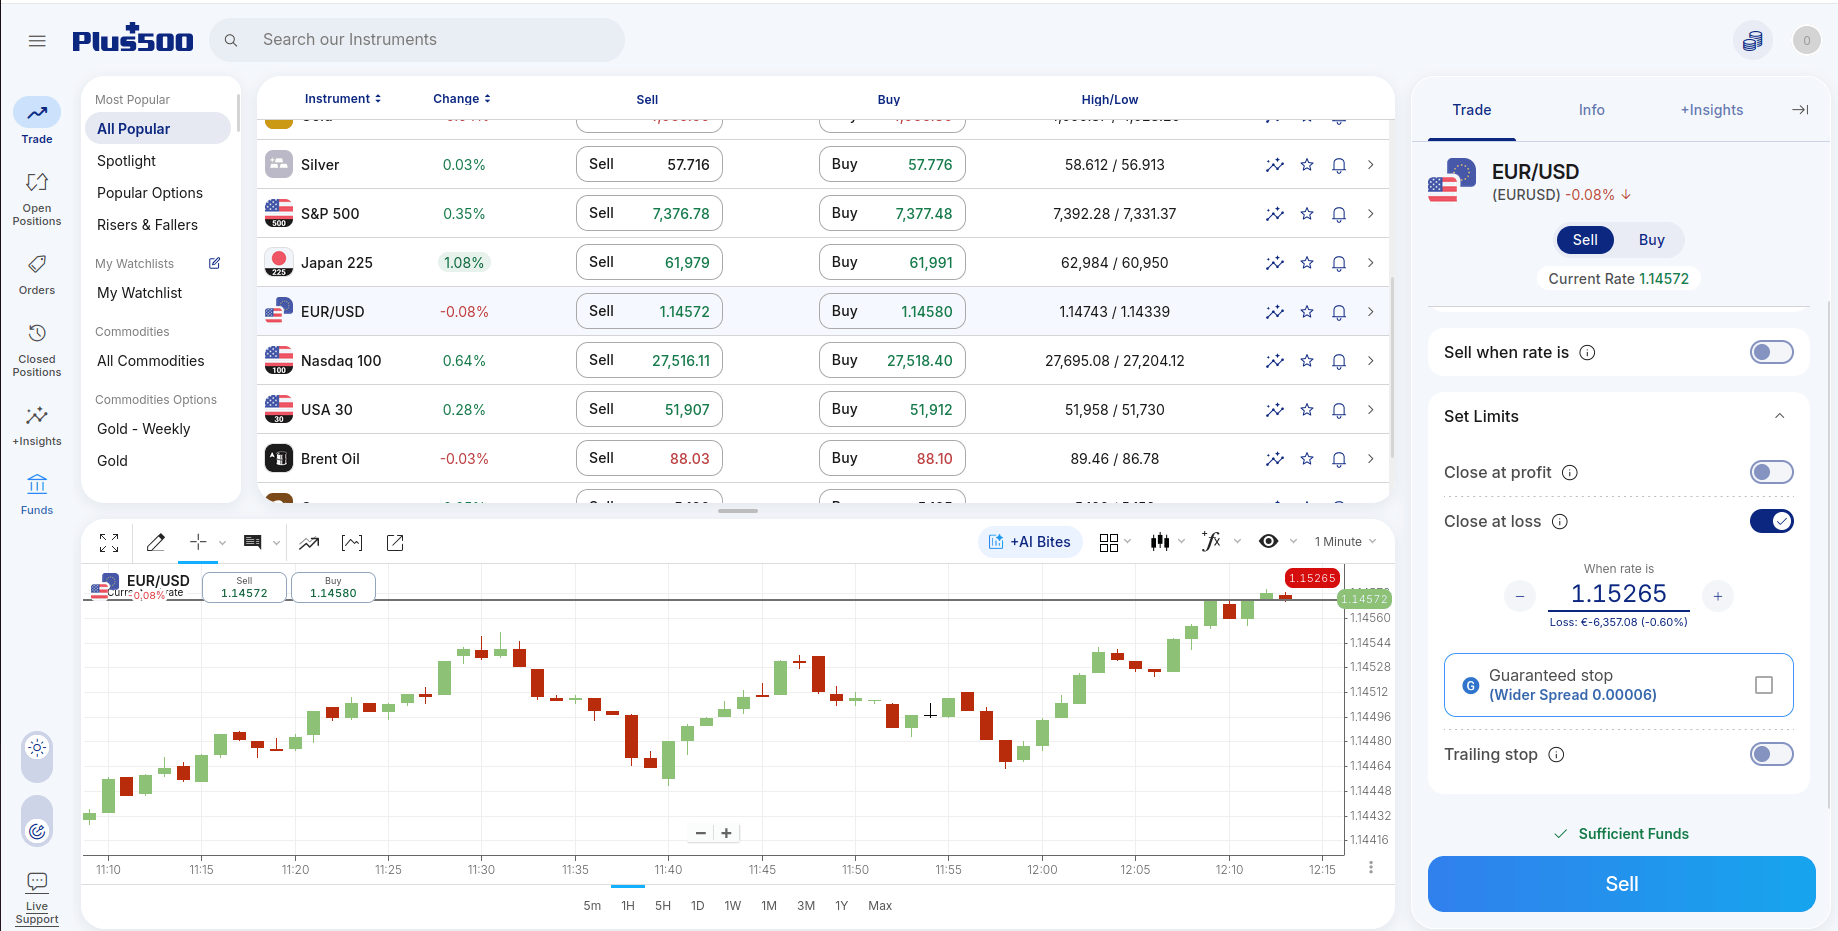Viewport: 1838px width, 931px height.
Task: Select the 1H chart range
Action: click(x=628, y=906)
